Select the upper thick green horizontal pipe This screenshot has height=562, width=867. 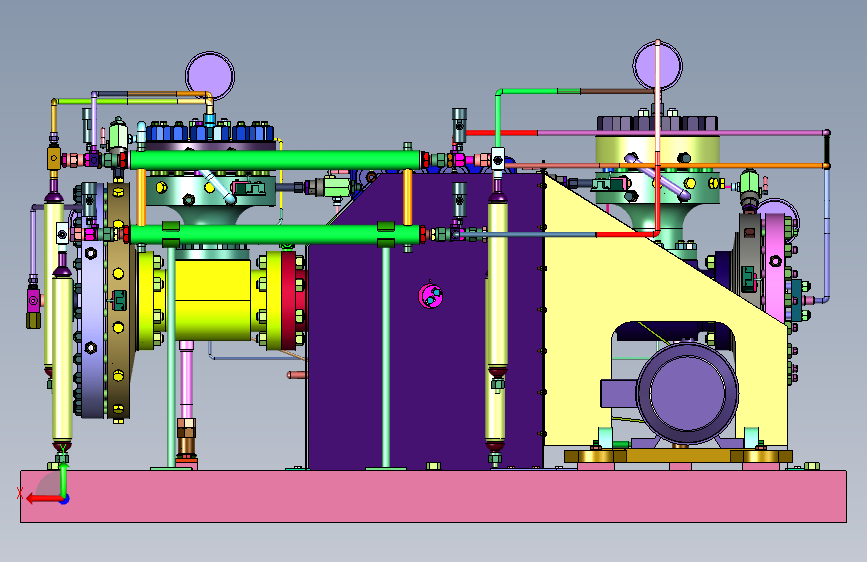[275, 160]
